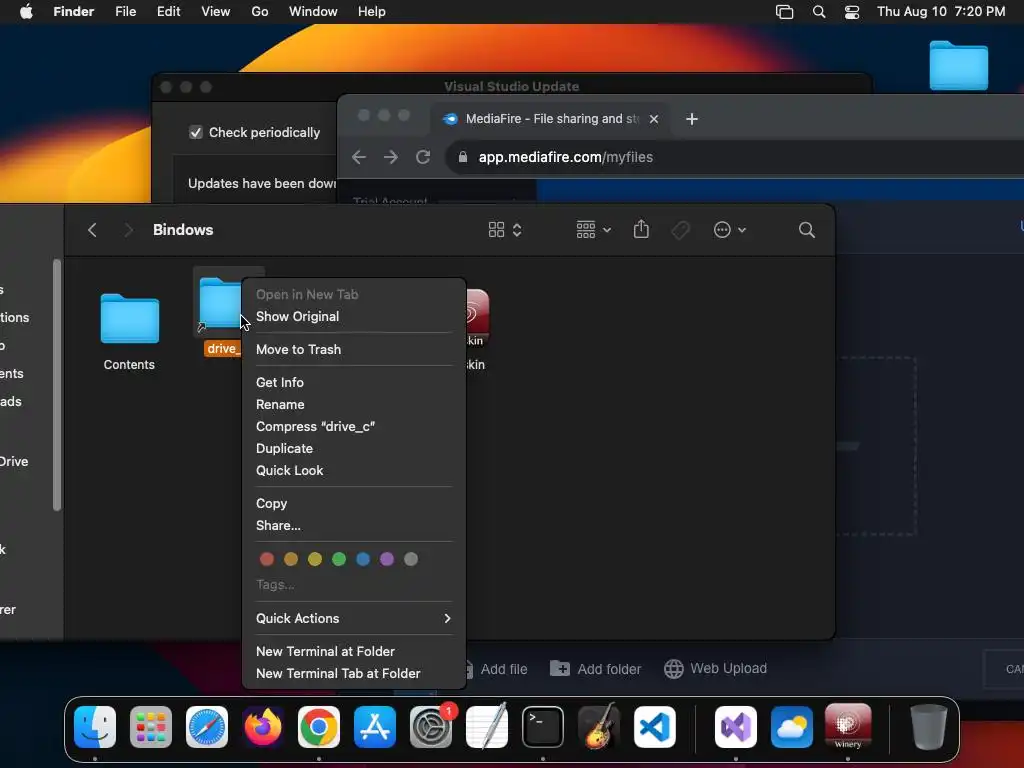Open Firefox from the Dock

pos(263,727)
